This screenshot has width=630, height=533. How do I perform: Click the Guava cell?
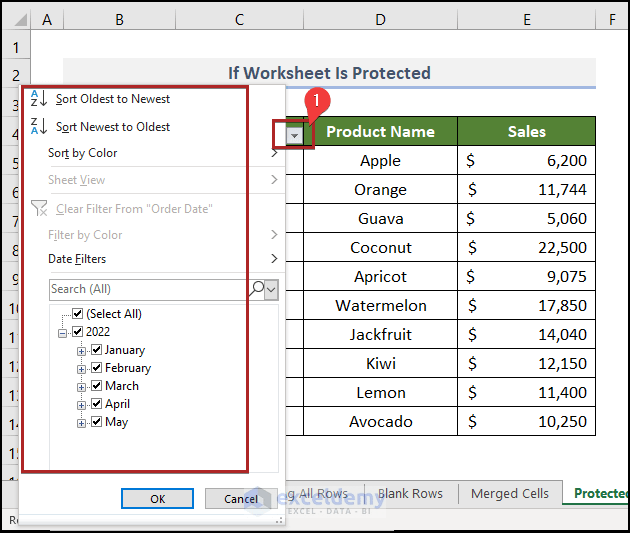(380, 219)
